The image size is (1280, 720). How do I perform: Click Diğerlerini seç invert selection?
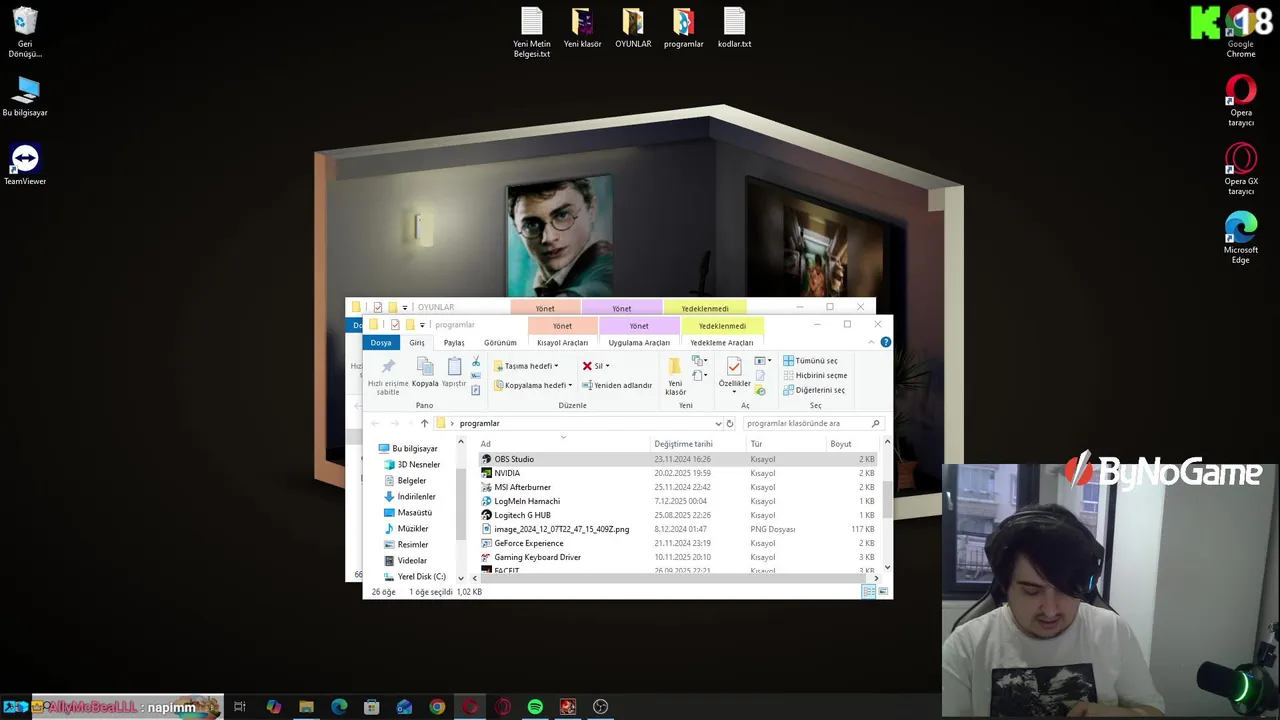(x=814, y=390)
